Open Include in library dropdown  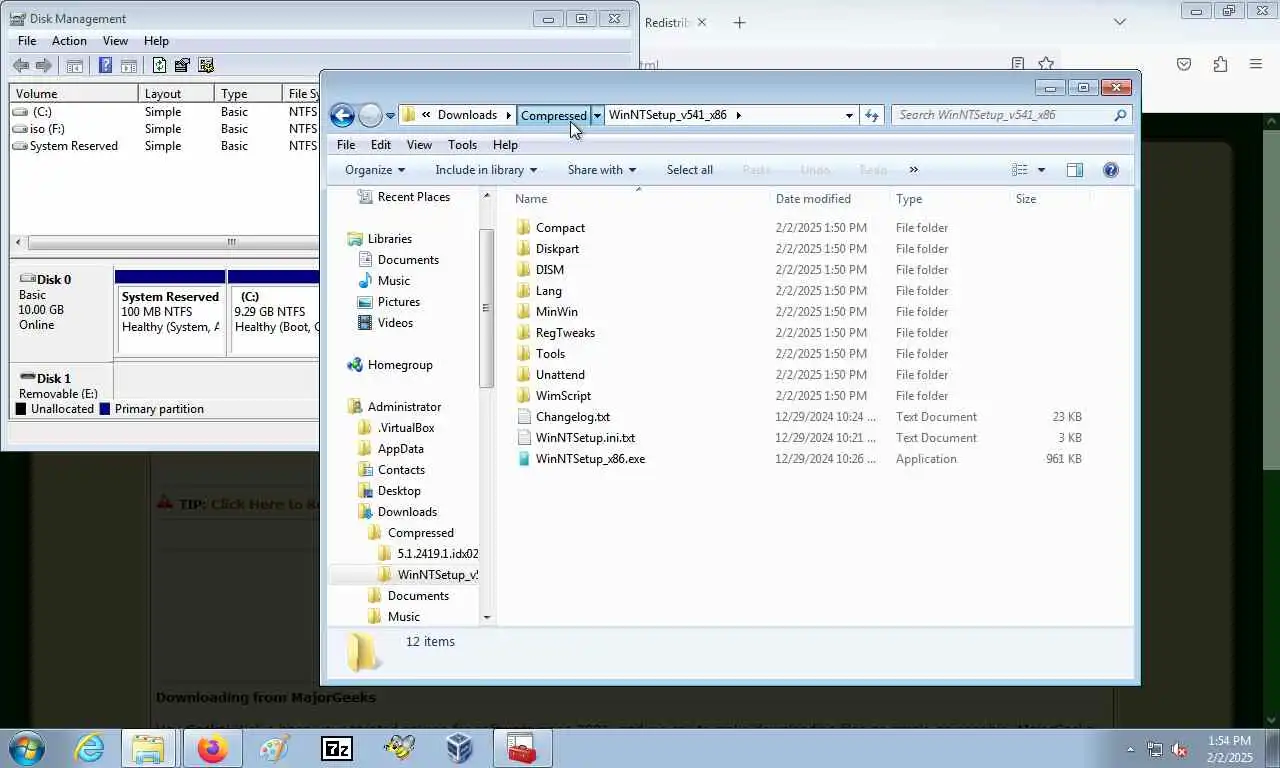click(x=486, y=170)
